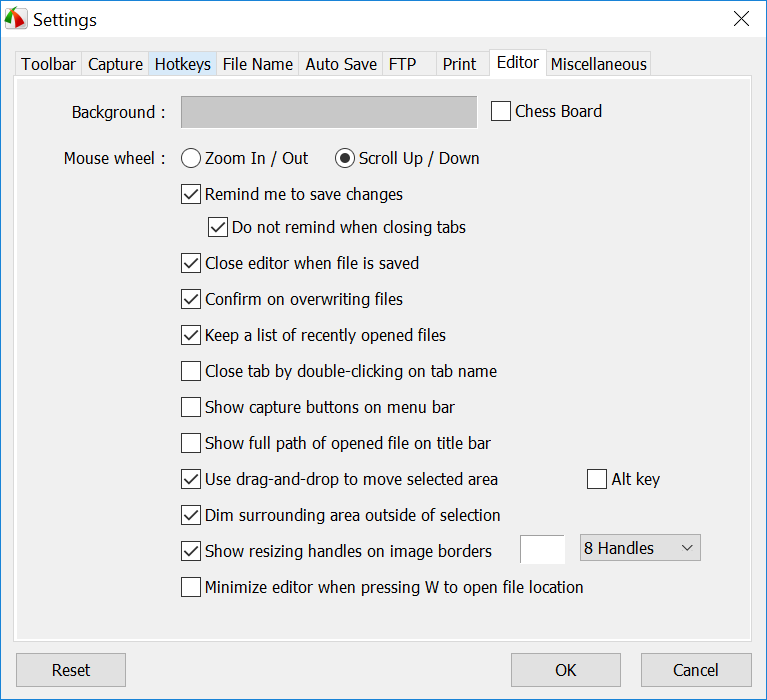Confirm settings with OK button
The image size is (767, 700).
[x=566, y=670]
